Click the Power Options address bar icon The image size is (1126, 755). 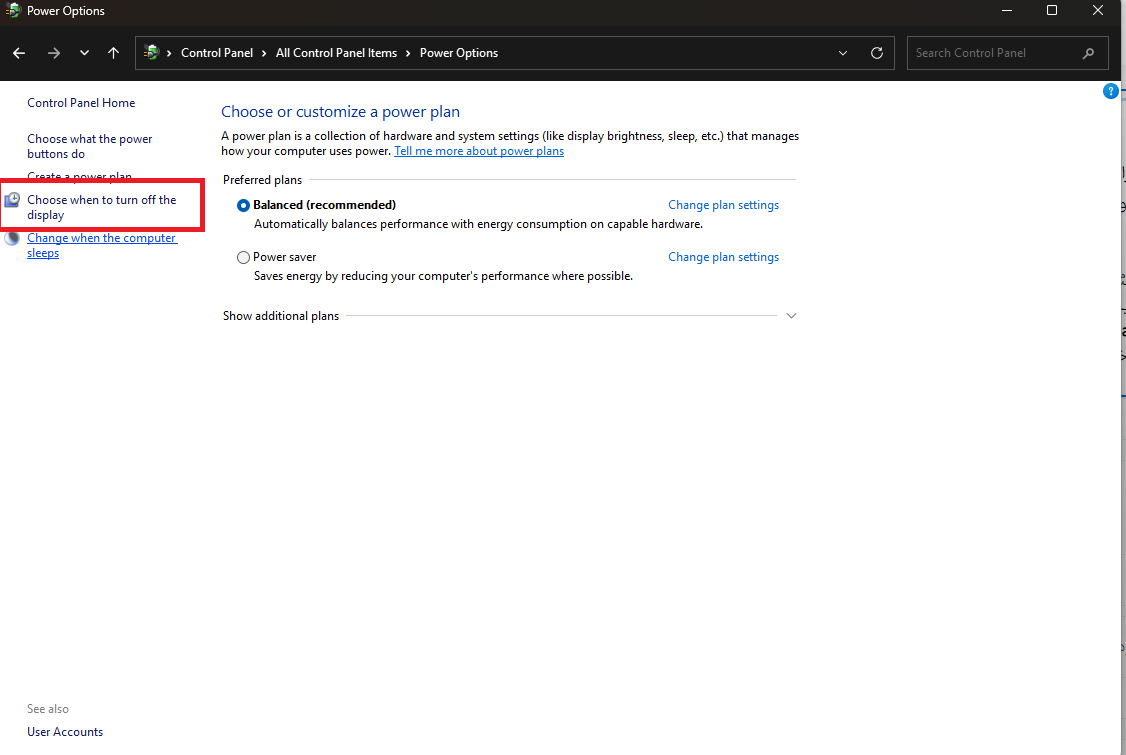(x=152, y=53)
